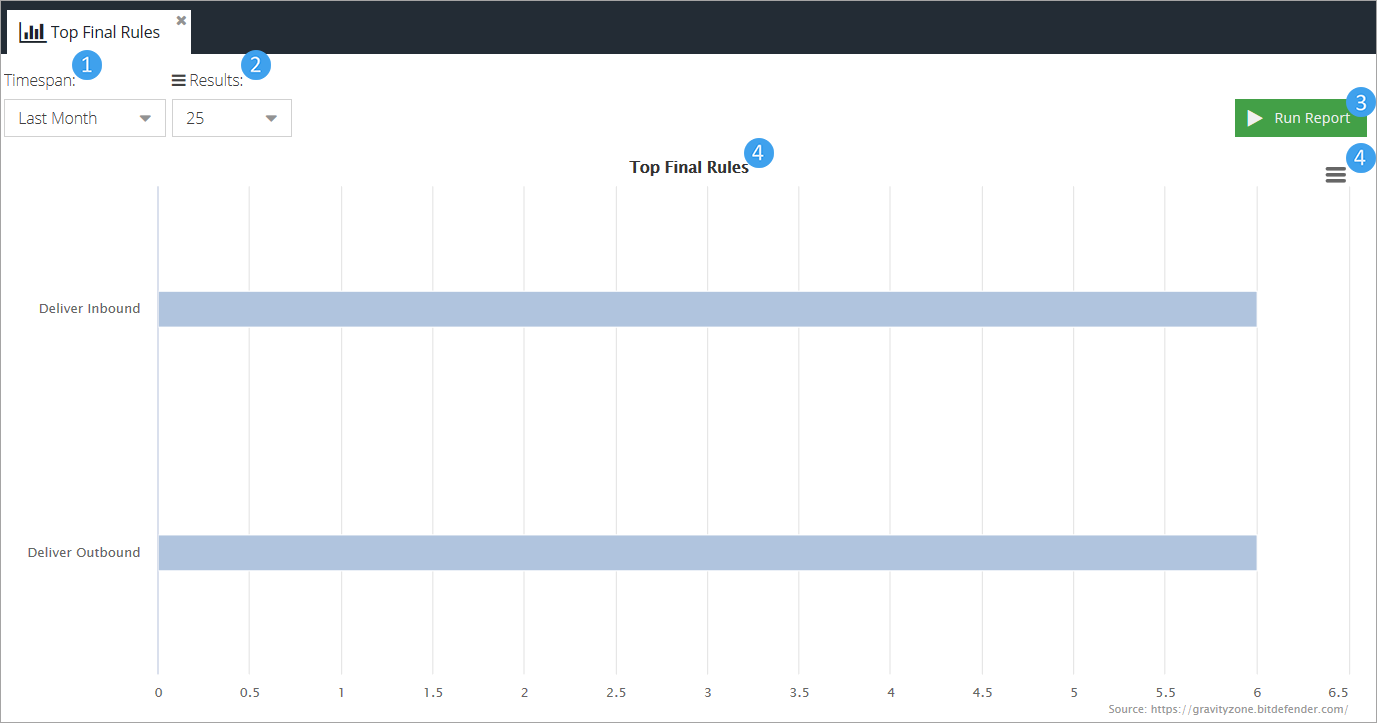Click the blue badge numbered 3
The width and height of the screenshot is (1377, 723).
pyautogui.click(x=1360, y=101)
